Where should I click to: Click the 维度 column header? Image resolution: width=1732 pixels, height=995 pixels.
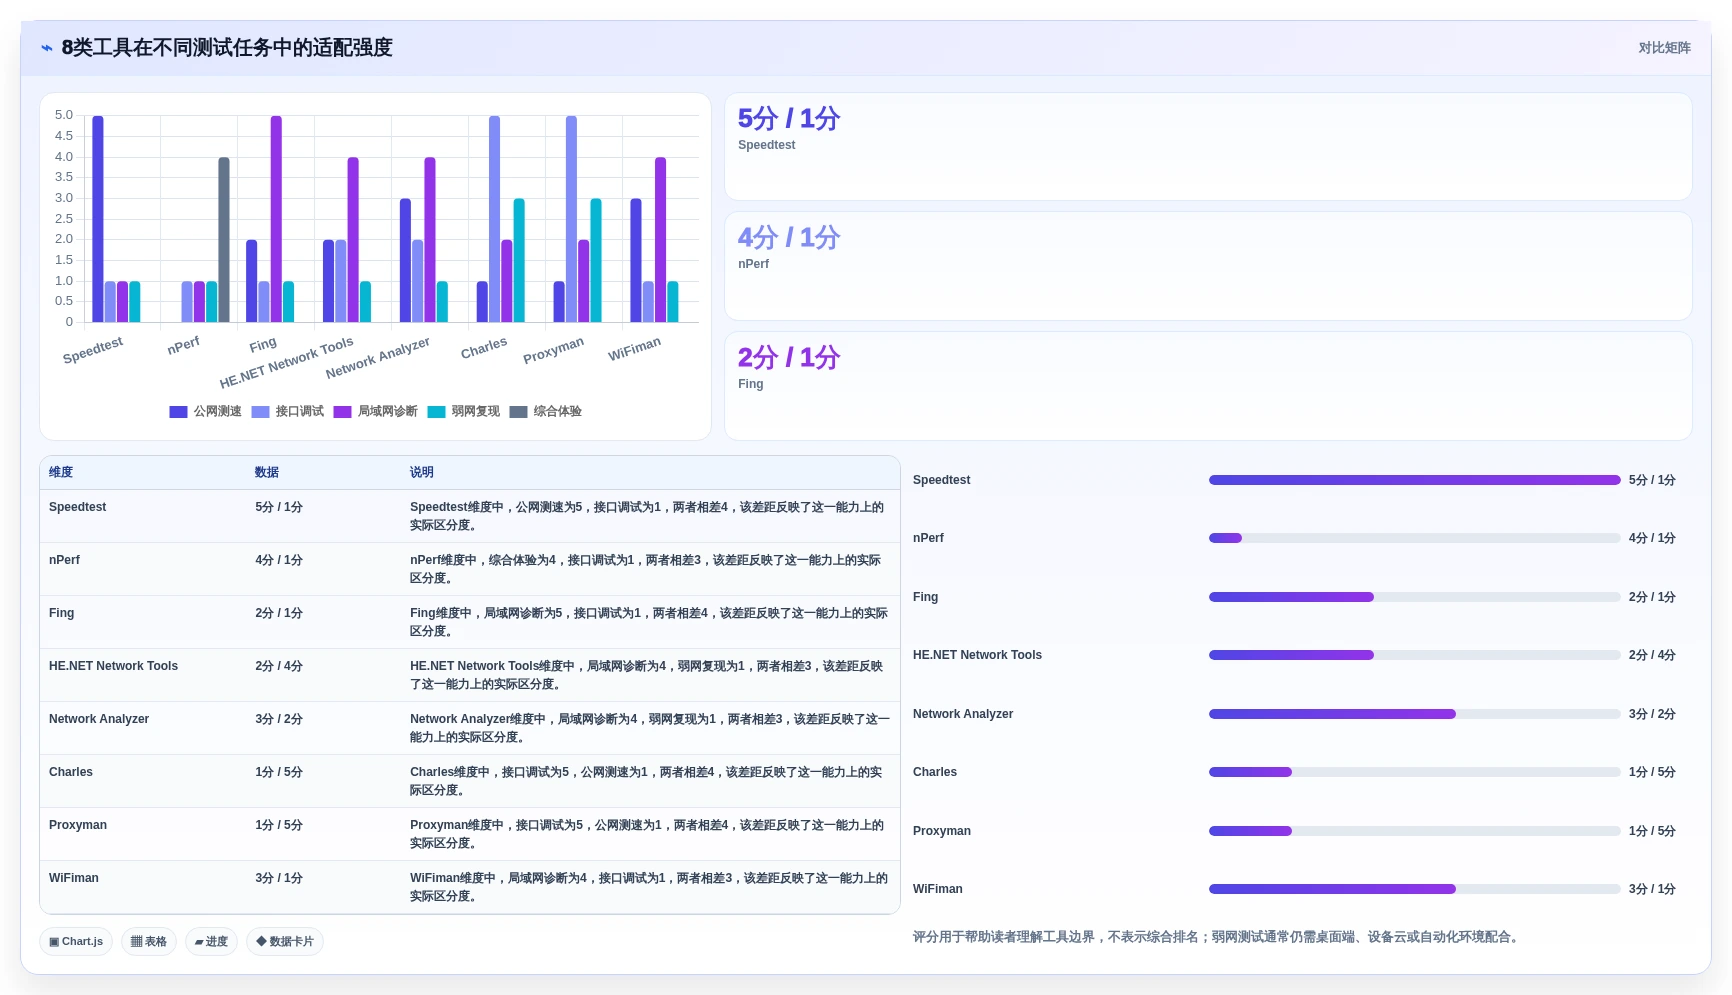(61, 472)
